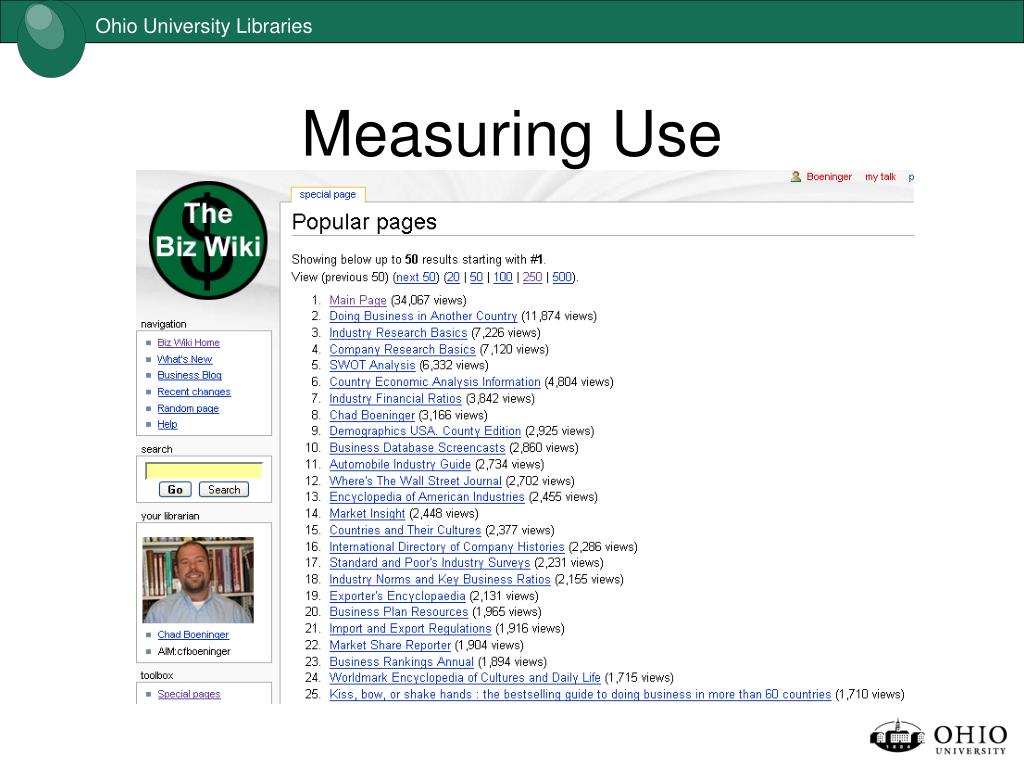The image size is (1024, 768).
Task: Open What's New in navigation
Action: point(184,359)
